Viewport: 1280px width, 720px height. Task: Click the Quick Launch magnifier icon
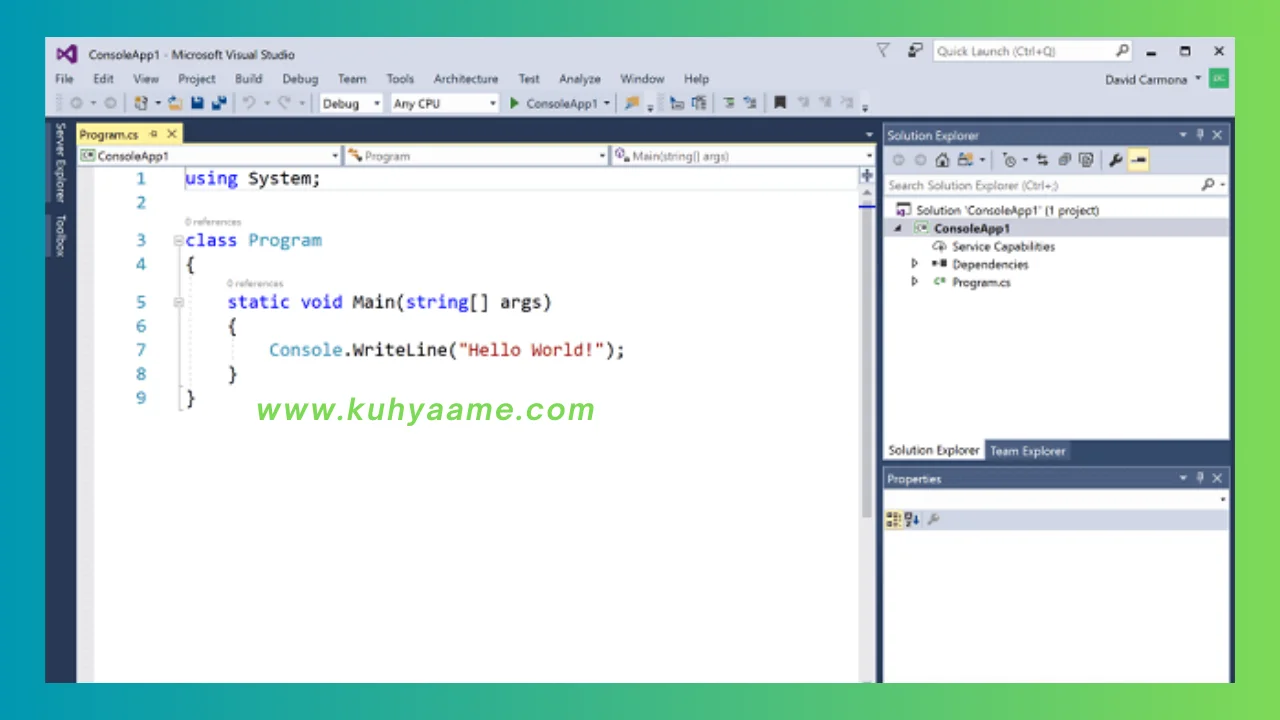point(1122,51)
